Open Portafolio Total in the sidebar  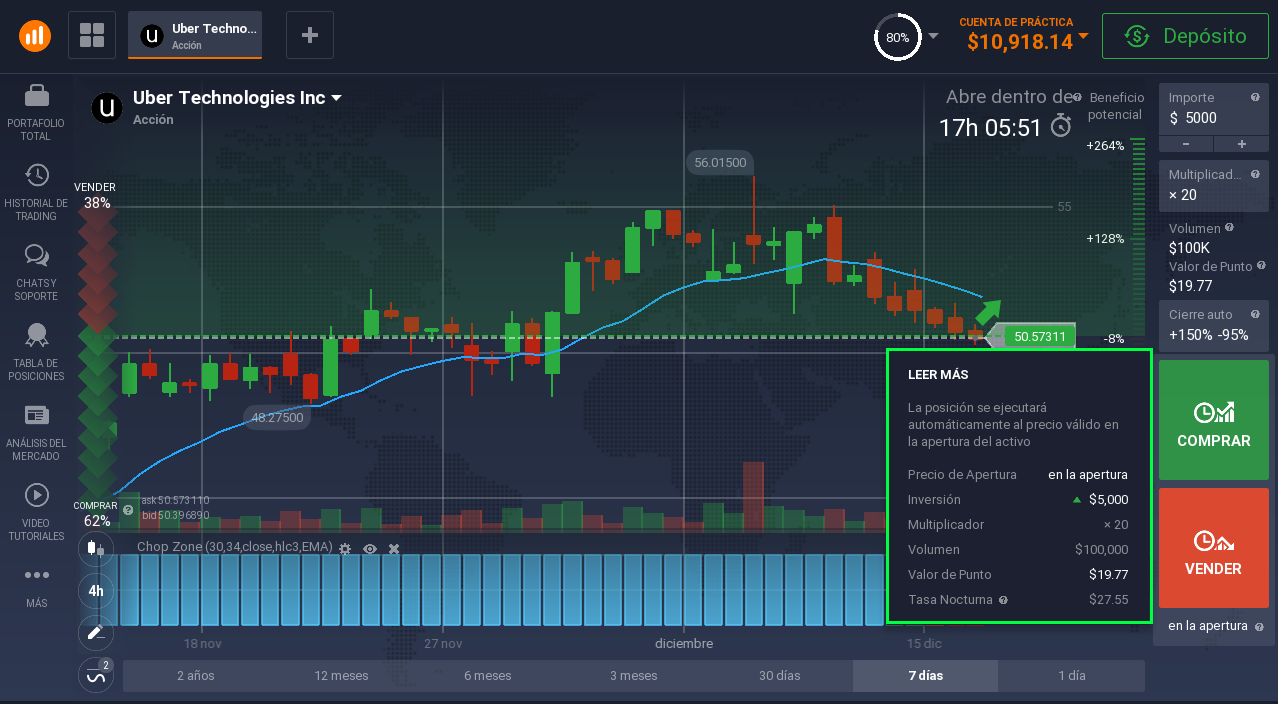tap(36, 112)
